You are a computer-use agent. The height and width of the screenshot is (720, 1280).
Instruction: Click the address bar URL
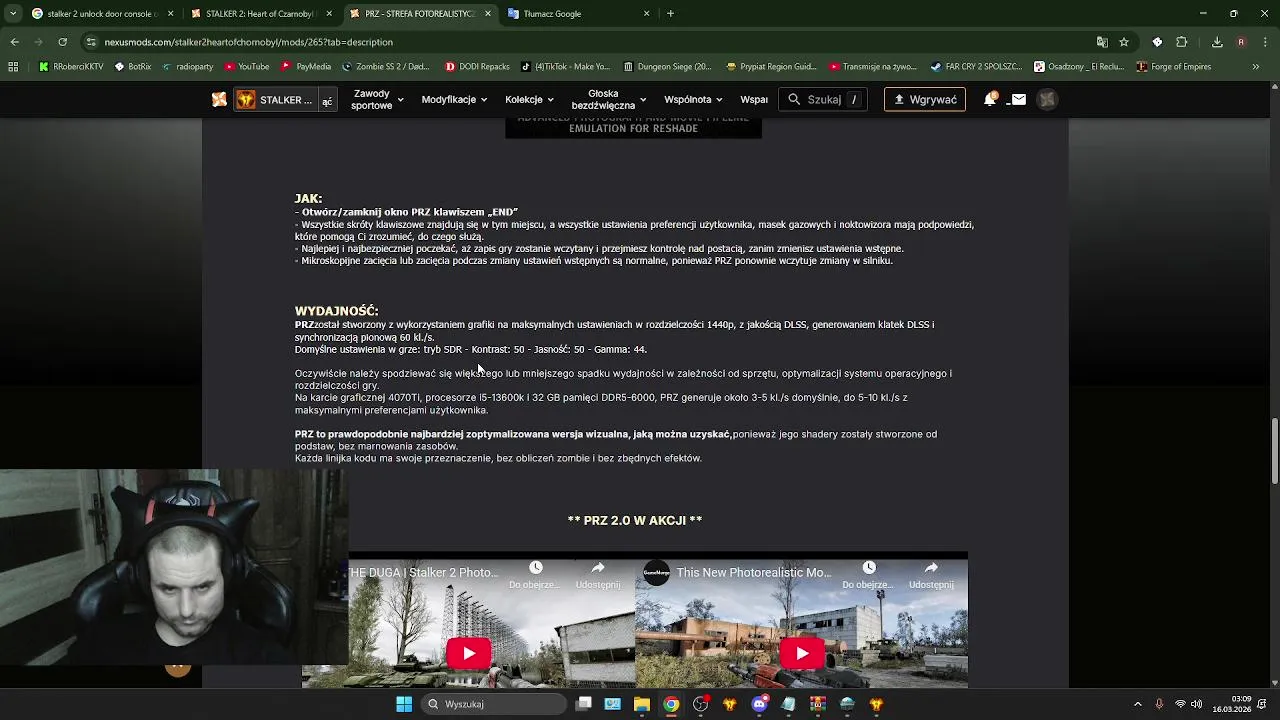click(x=249, y=42)
